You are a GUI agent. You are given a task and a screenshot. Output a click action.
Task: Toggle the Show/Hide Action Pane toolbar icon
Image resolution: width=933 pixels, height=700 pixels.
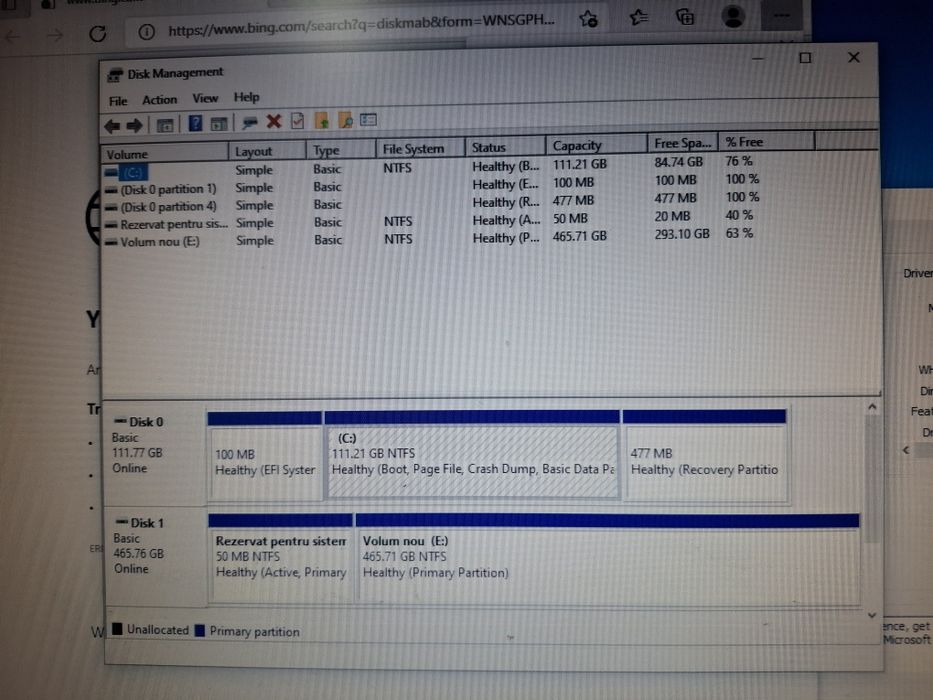click(x=219, y=124)
